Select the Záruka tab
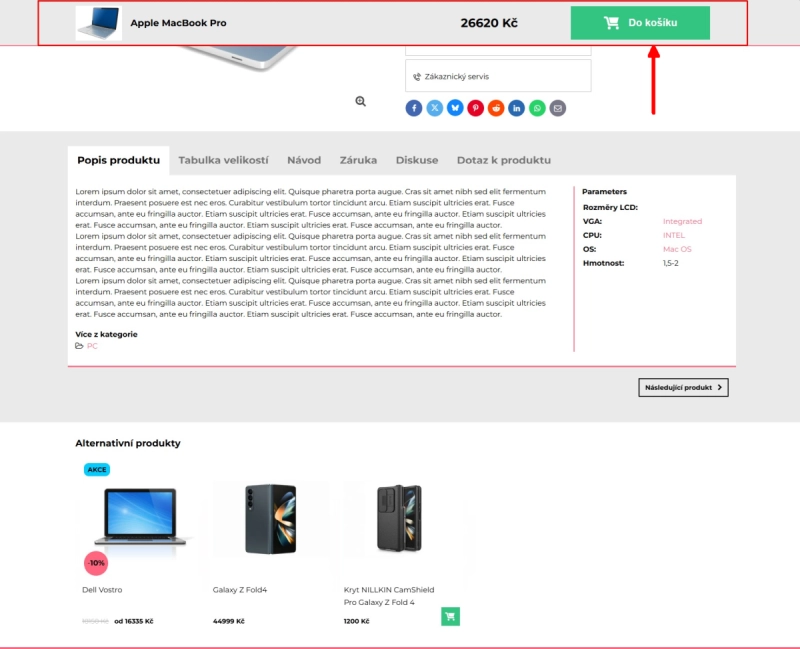Image resolution: width=800 pixels, height=649 pixels. coord(358,160)
